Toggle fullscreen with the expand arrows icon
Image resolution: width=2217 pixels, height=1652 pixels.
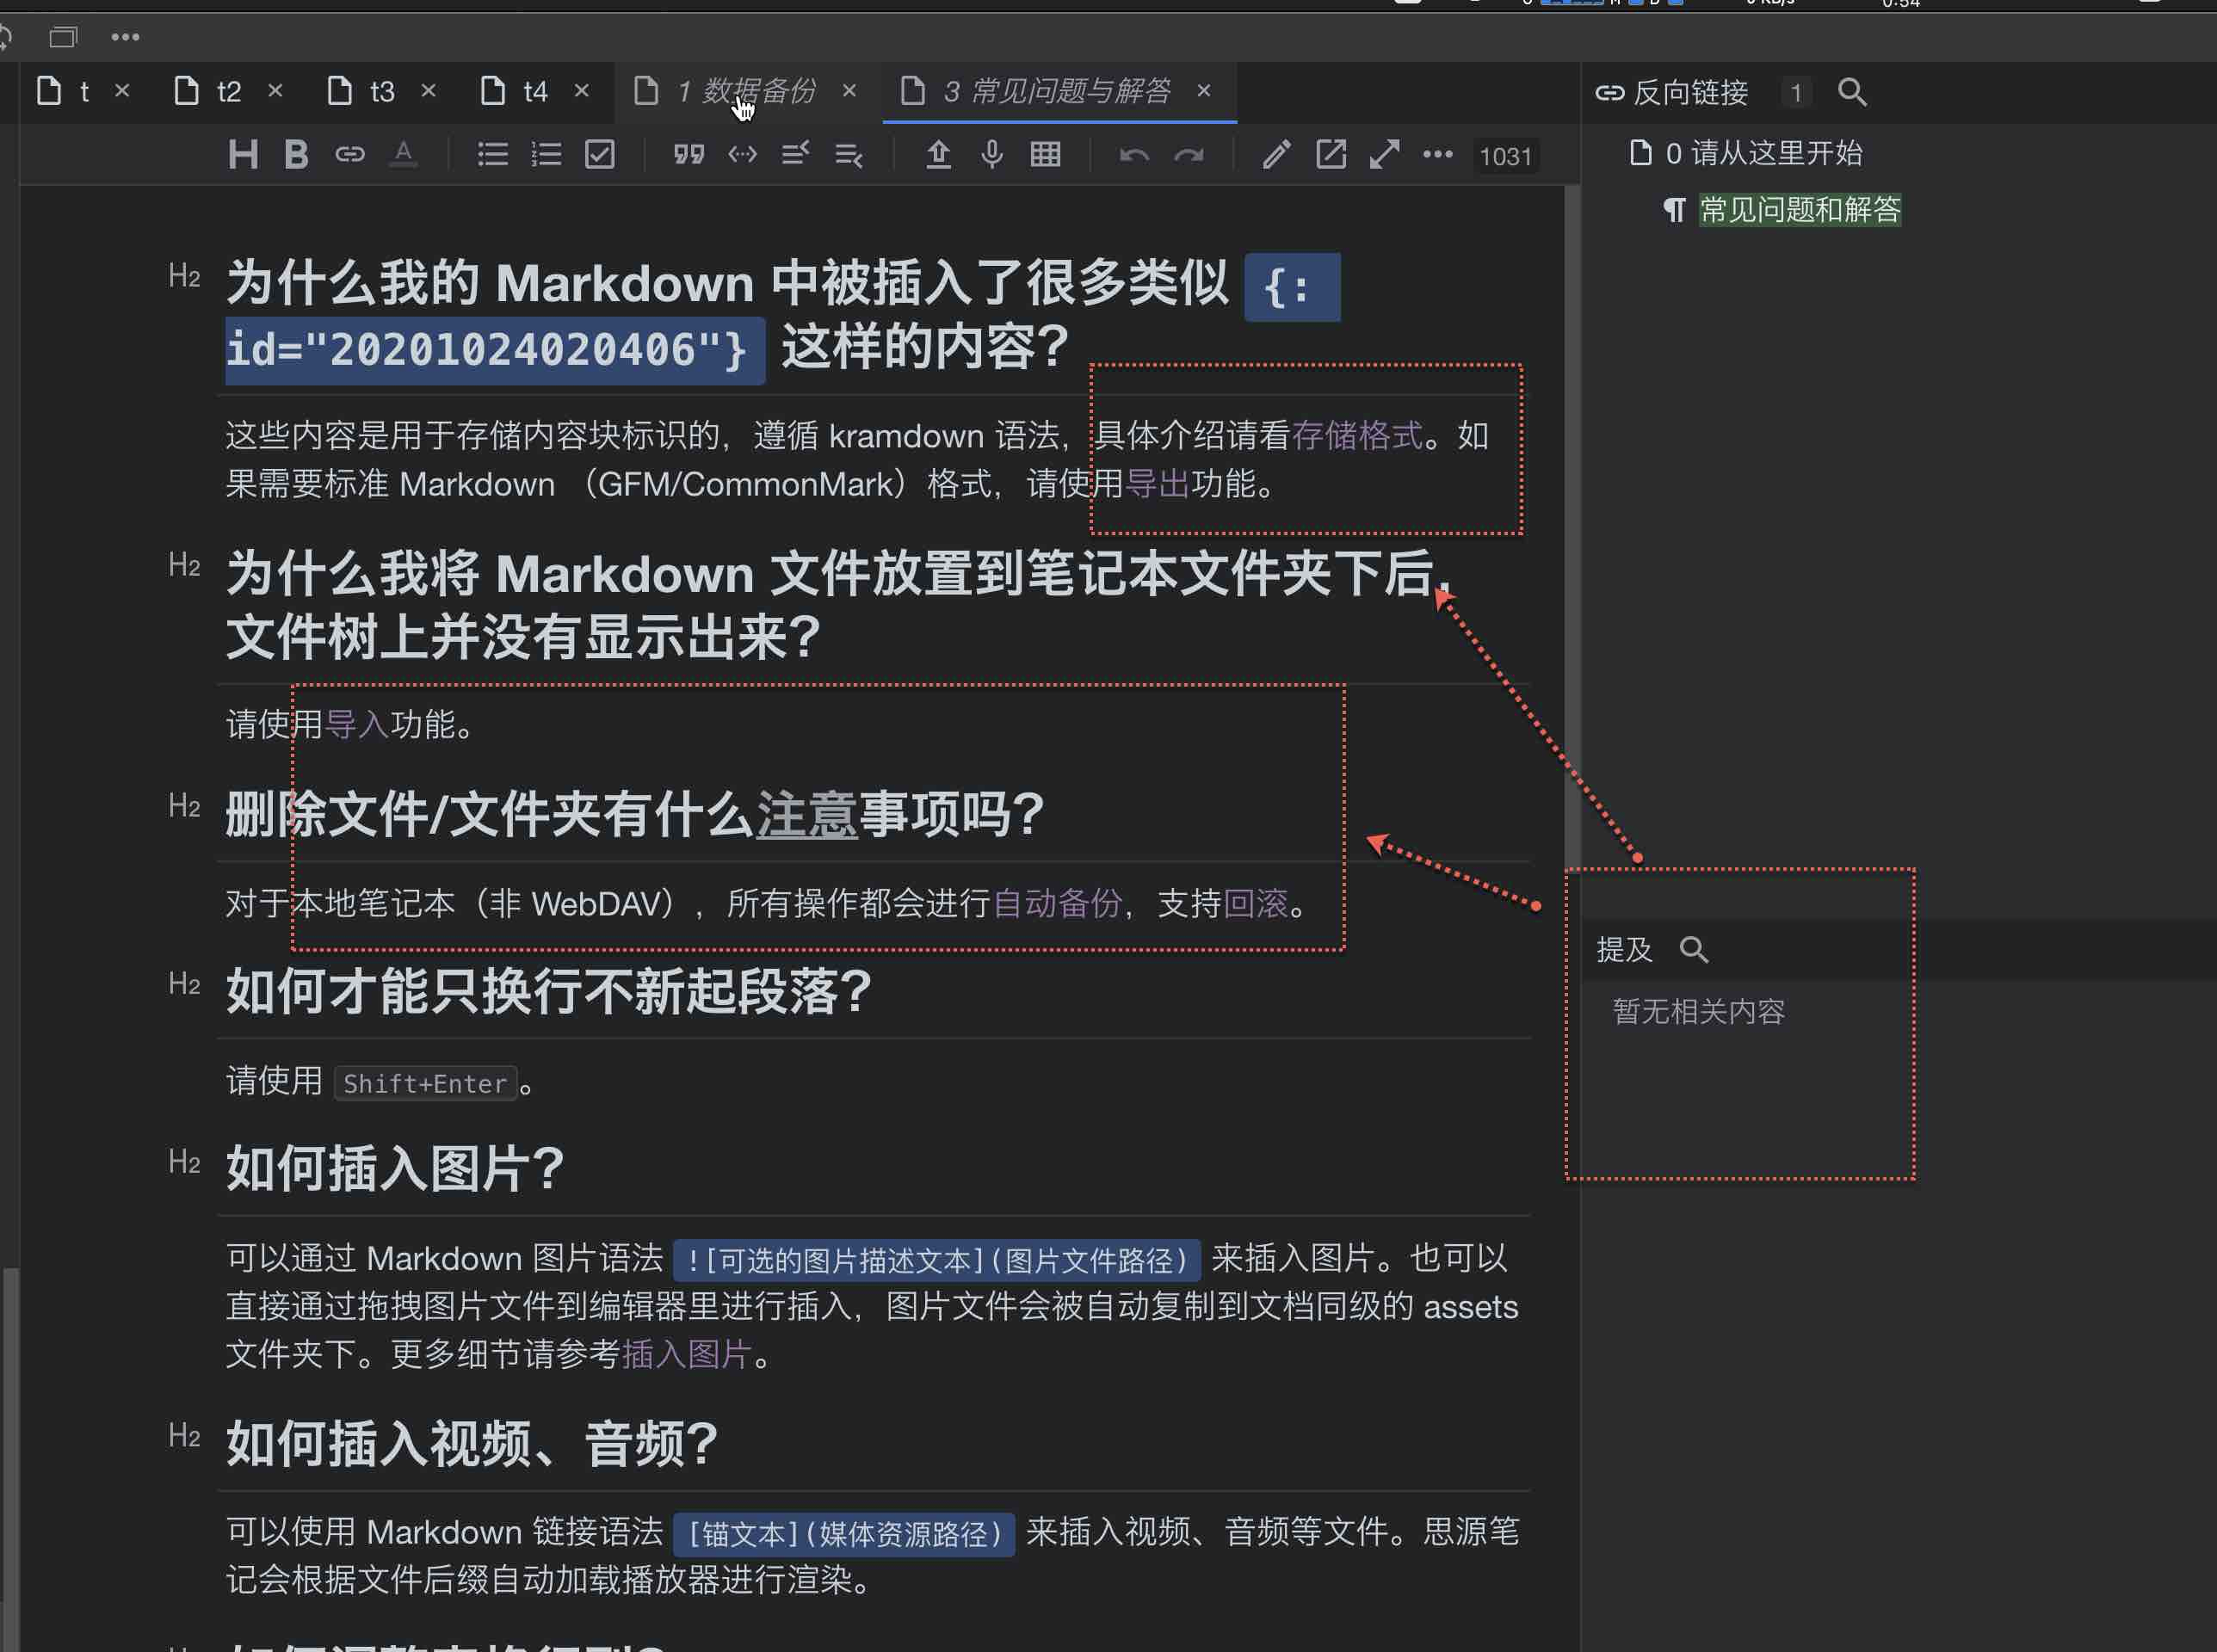(1384, 155)
